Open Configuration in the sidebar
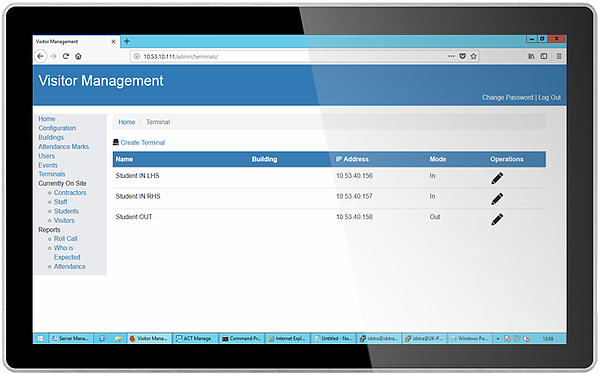The height and width of the screenshot is (374, 600). (57, 128)
